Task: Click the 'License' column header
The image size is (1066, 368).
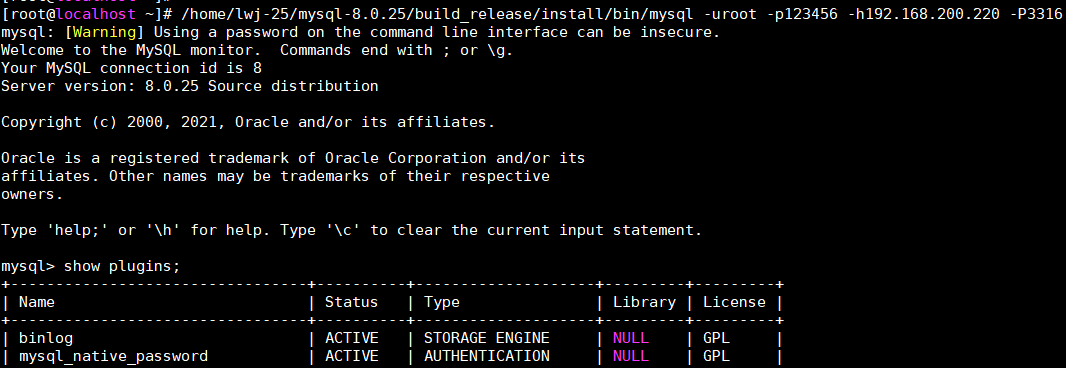Action: coord(734,301)
